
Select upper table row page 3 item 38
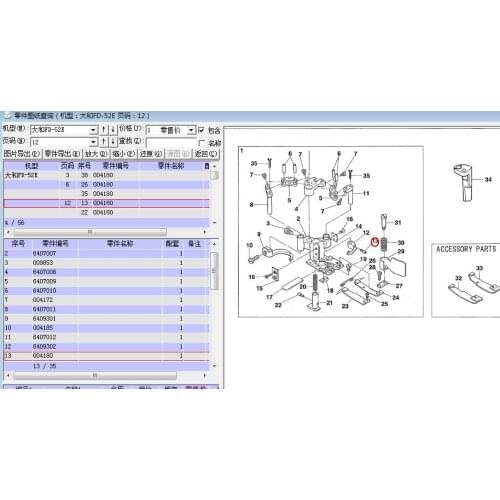tap(106, 175)
